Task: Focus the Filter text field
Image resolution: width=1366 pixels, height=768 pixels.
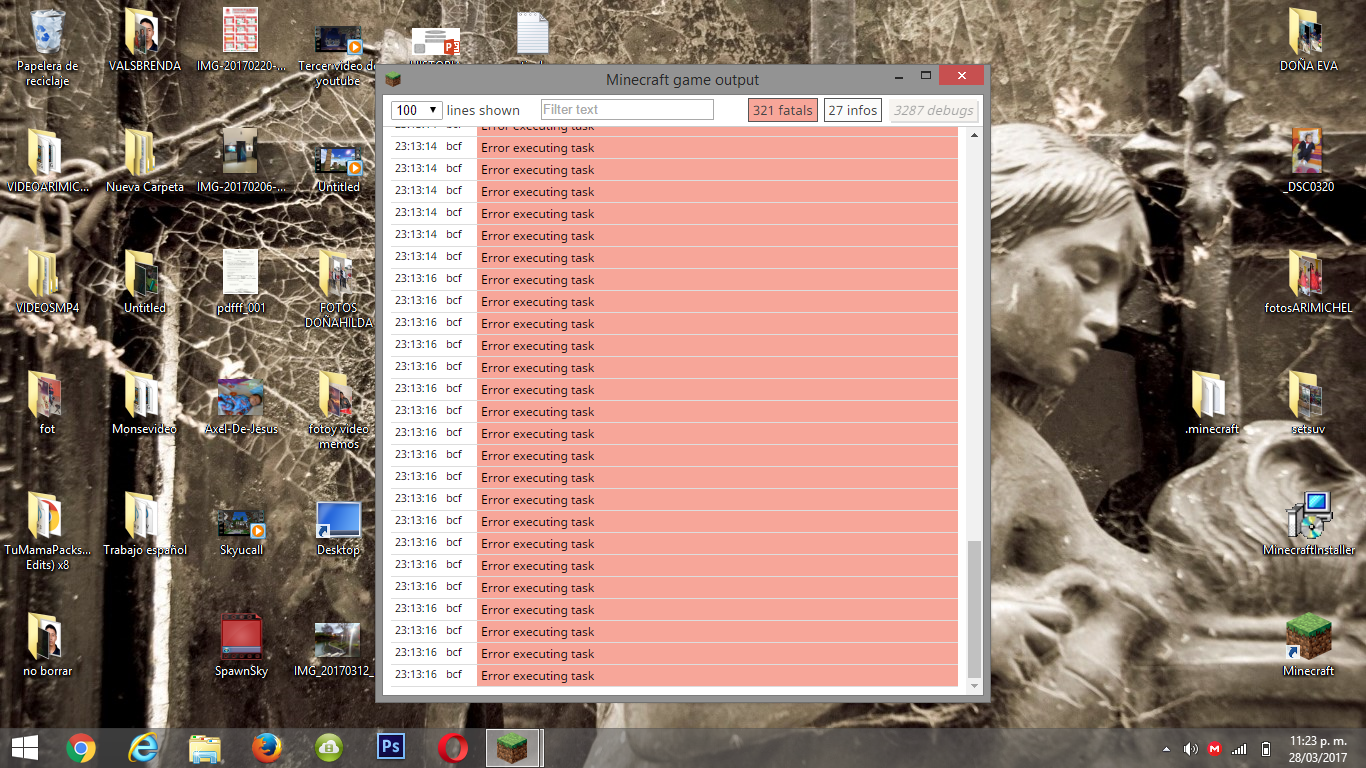Action: [x=627, y=110]
